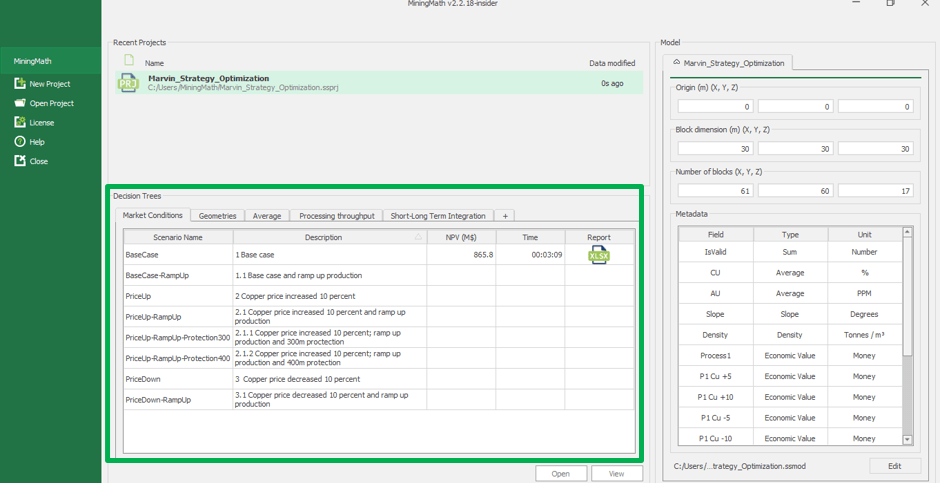Click the Close icon in sidebar

(x=20, y=161)
